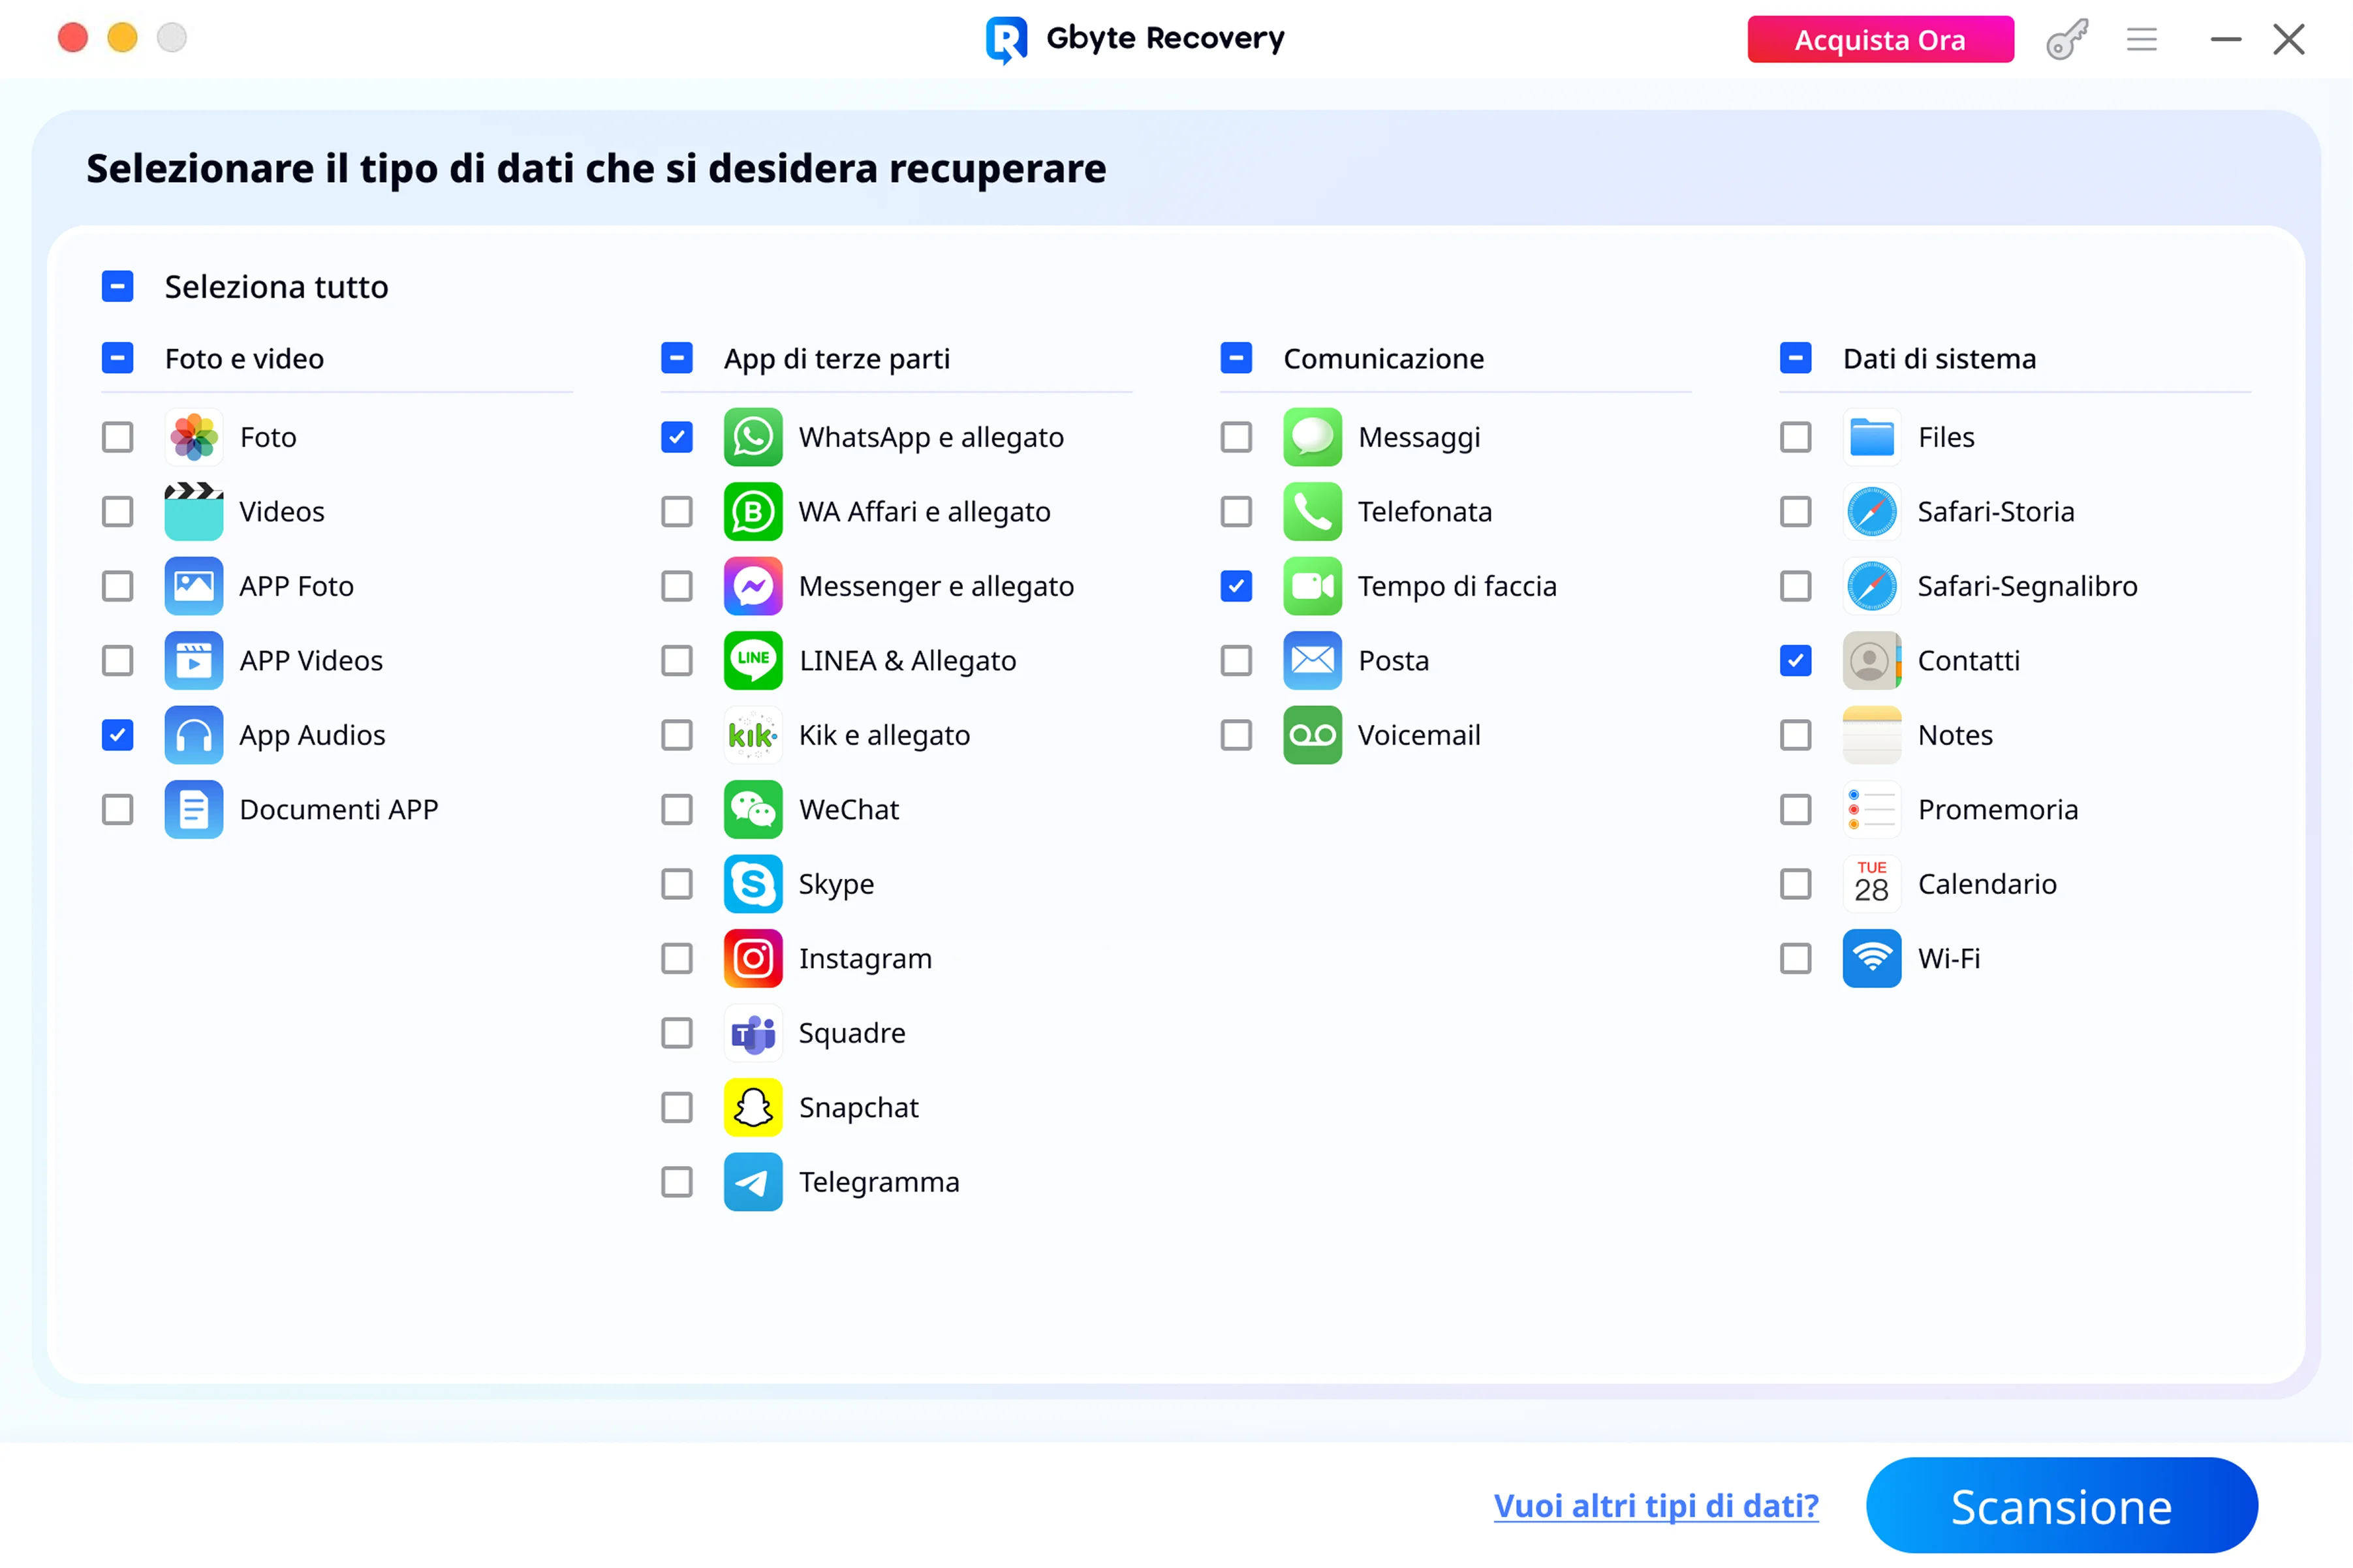Click the Snapchat ghost icon

(x=752, y=1107)
